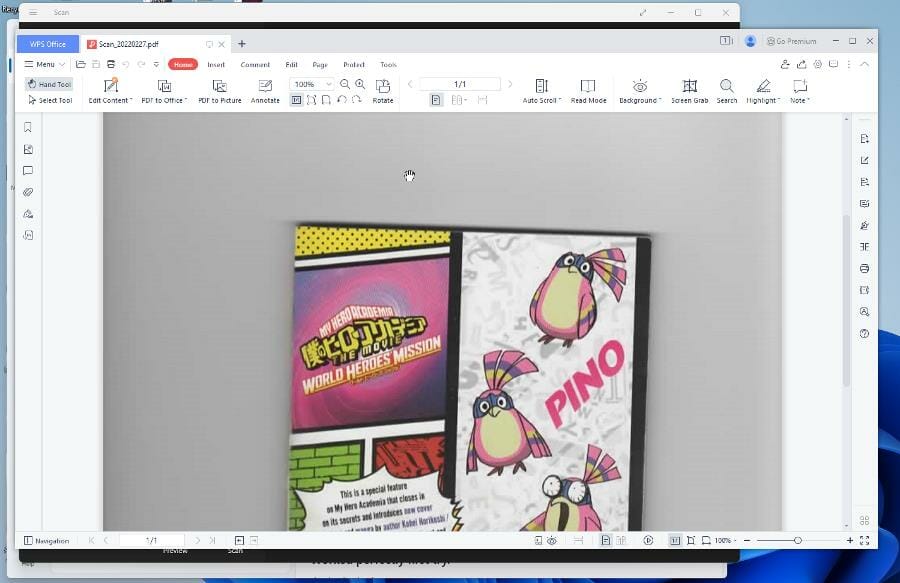
Task: Click Go Premium
Action: (x=792, y=41)
